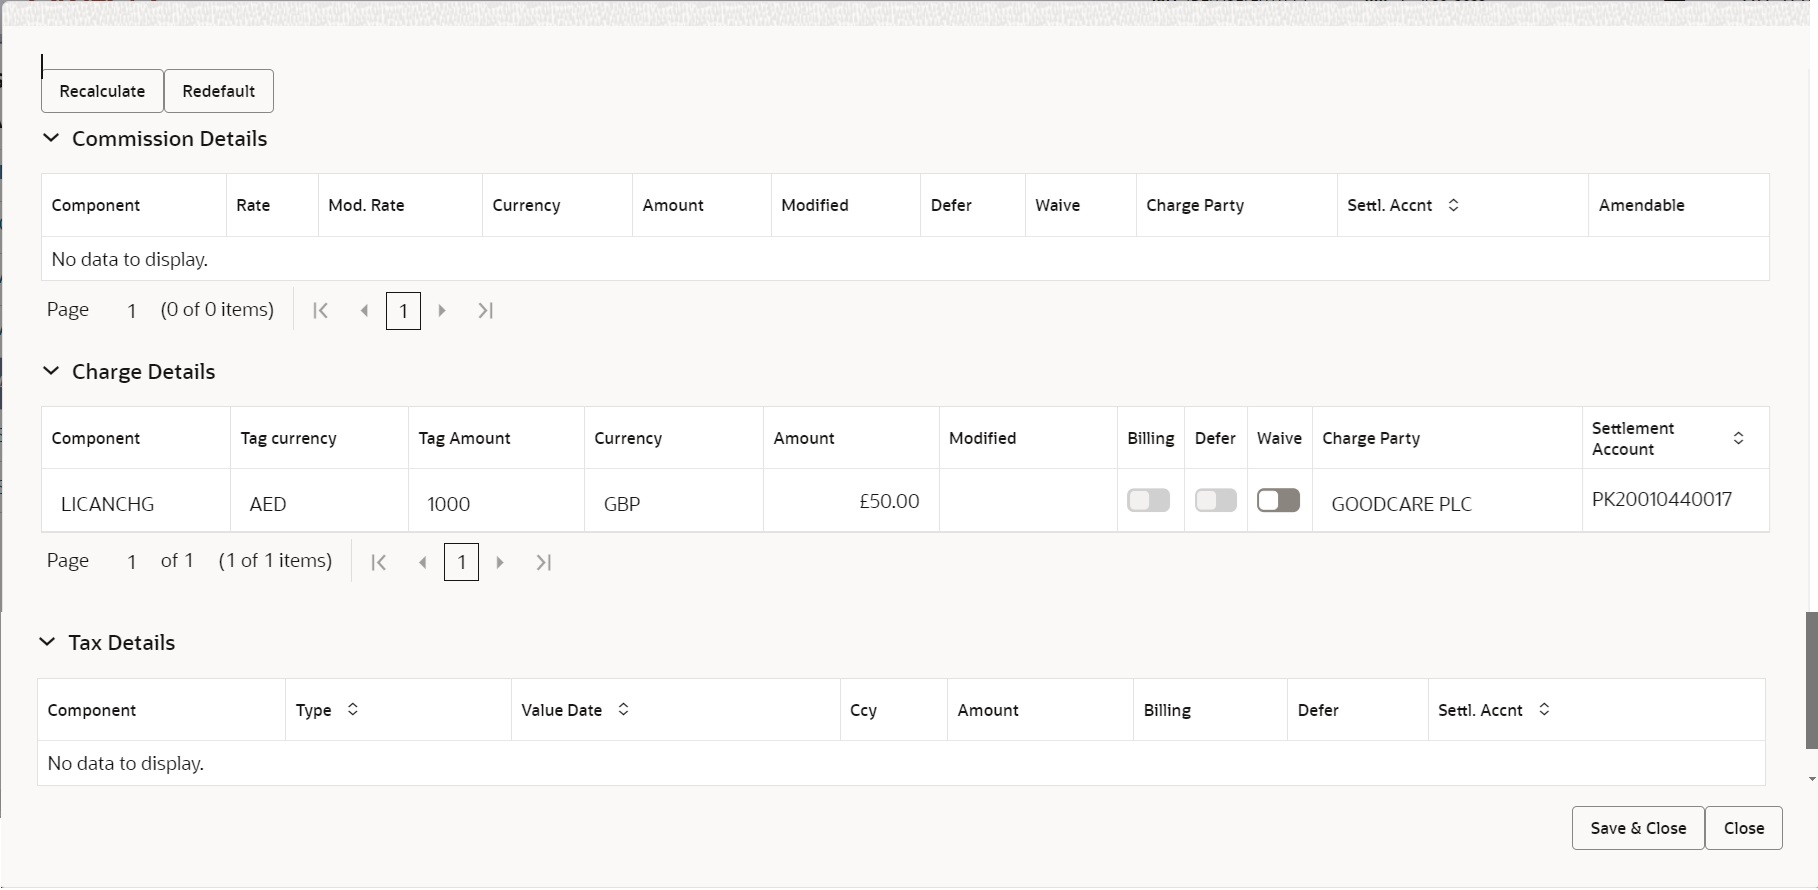Viewport: 1818px width, 890px height.
Task: Collapse the Commission Details section
Action: pos(51,138)
